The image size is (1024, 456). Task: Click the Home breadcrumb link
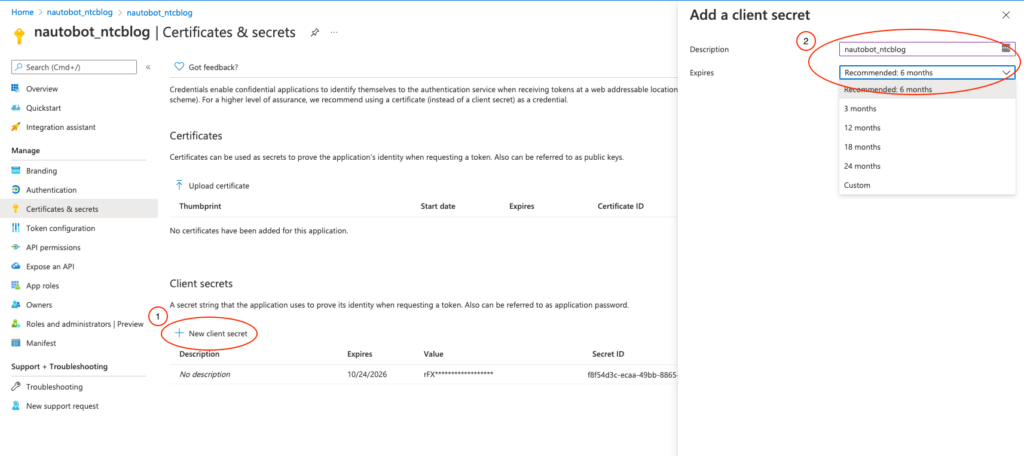22,12
